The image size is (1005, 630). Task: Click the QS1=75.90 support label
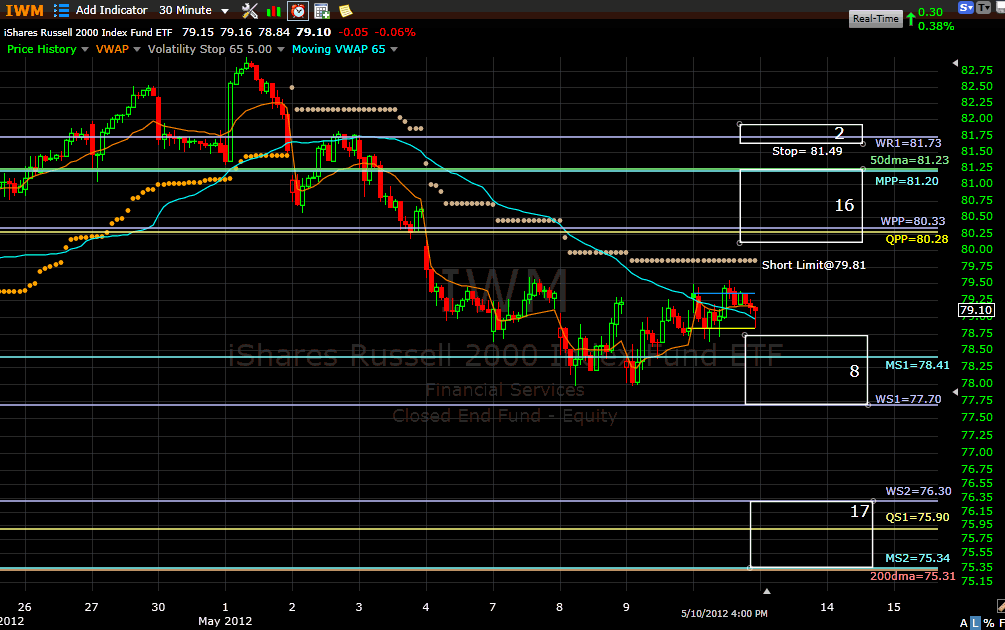pos(917,517)
